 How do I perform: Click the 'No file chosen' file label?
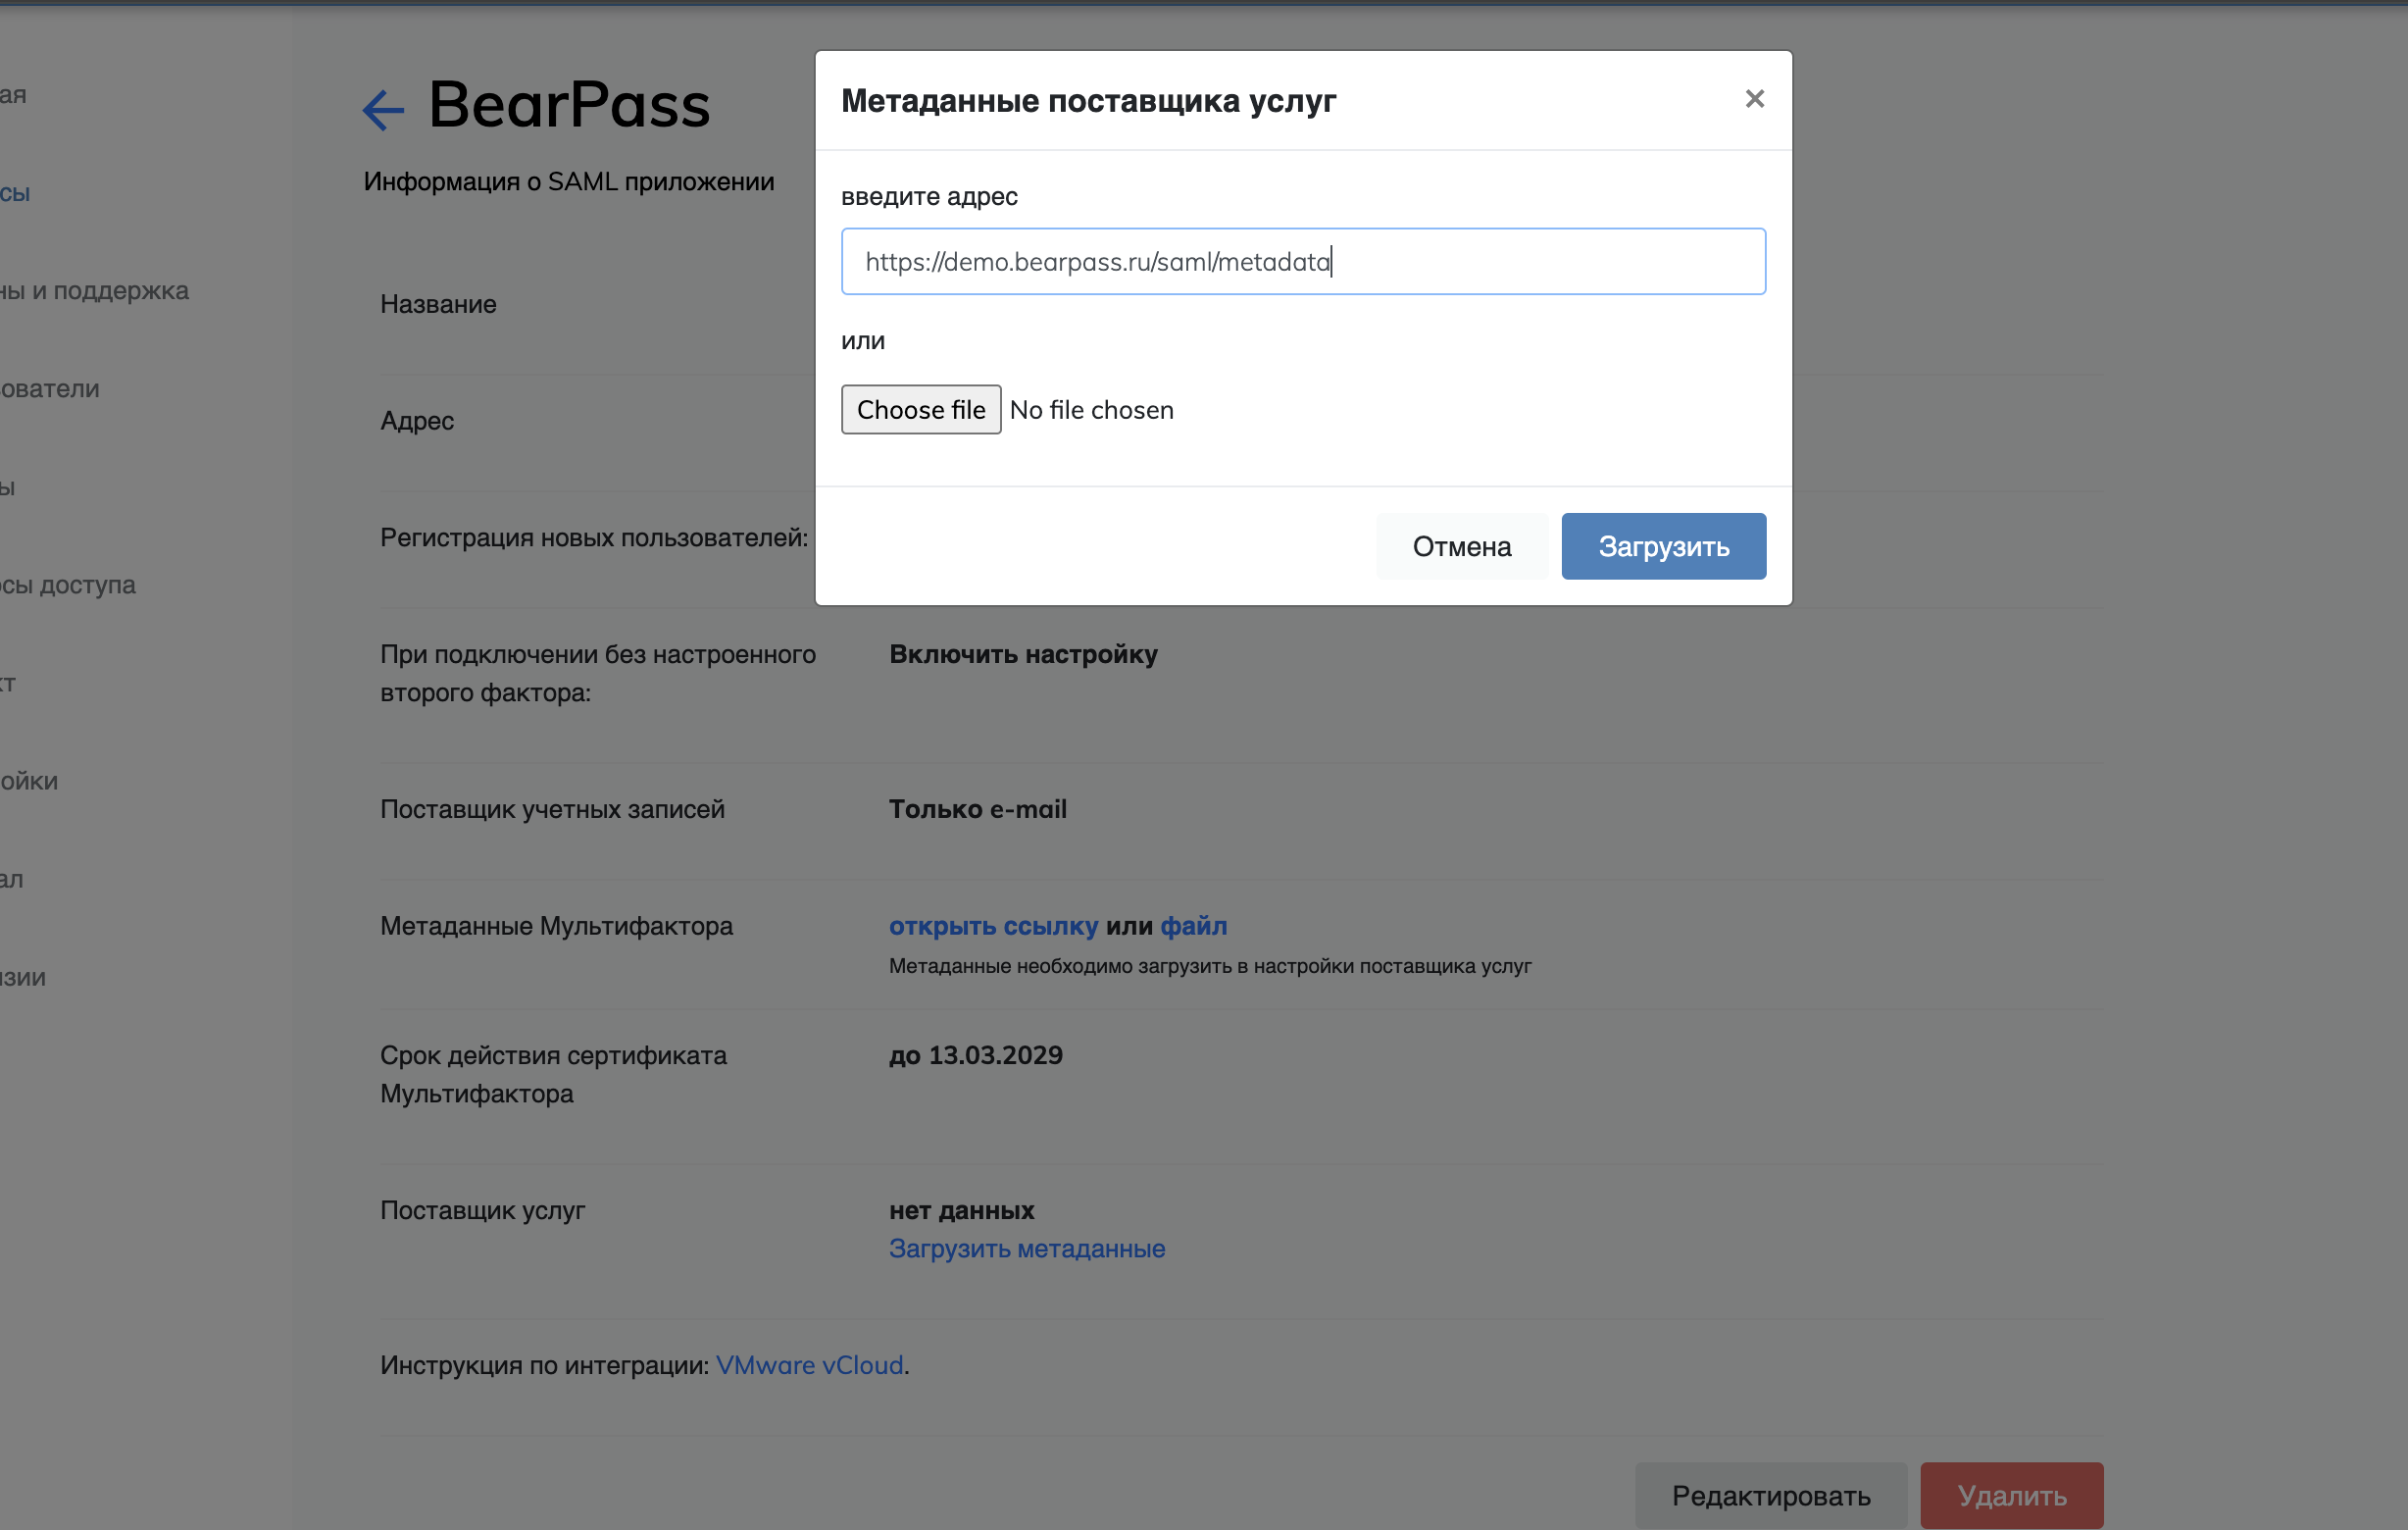click(x=1091, y=410)
